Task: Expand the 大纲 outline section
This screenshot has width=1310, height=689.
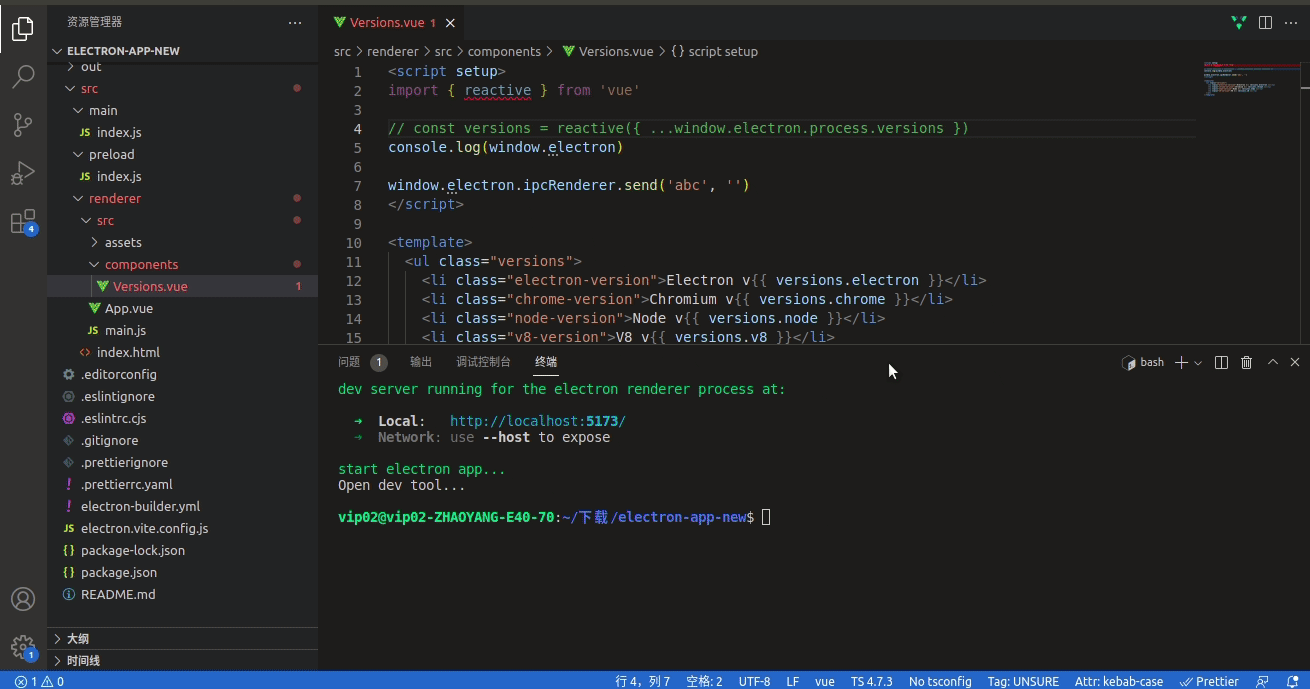Action: tap(70, 638)
